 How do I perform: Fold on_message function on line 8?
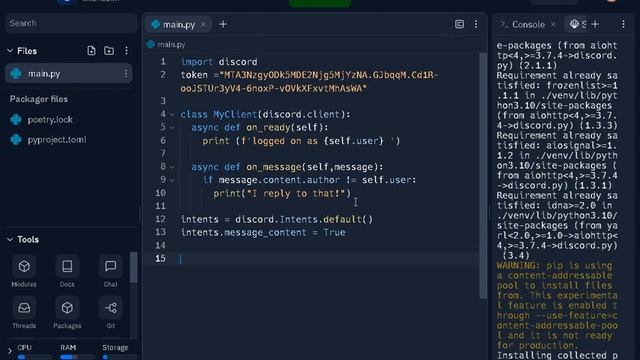[172, 167]
